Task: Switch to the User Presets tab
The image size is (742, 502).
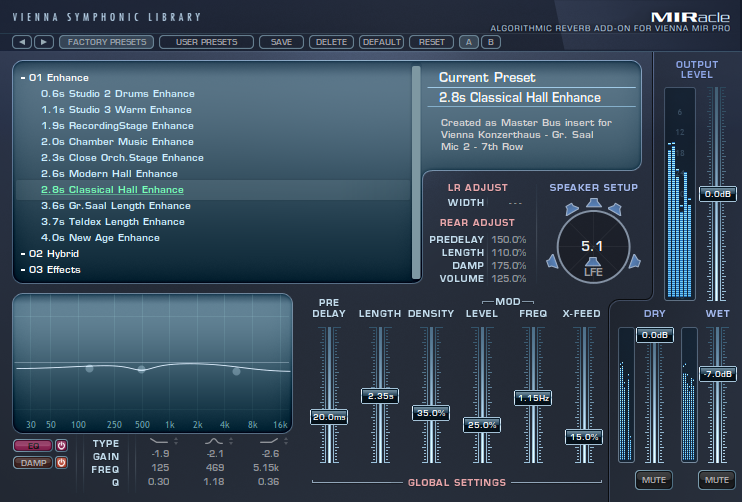Action: [206, 42]
